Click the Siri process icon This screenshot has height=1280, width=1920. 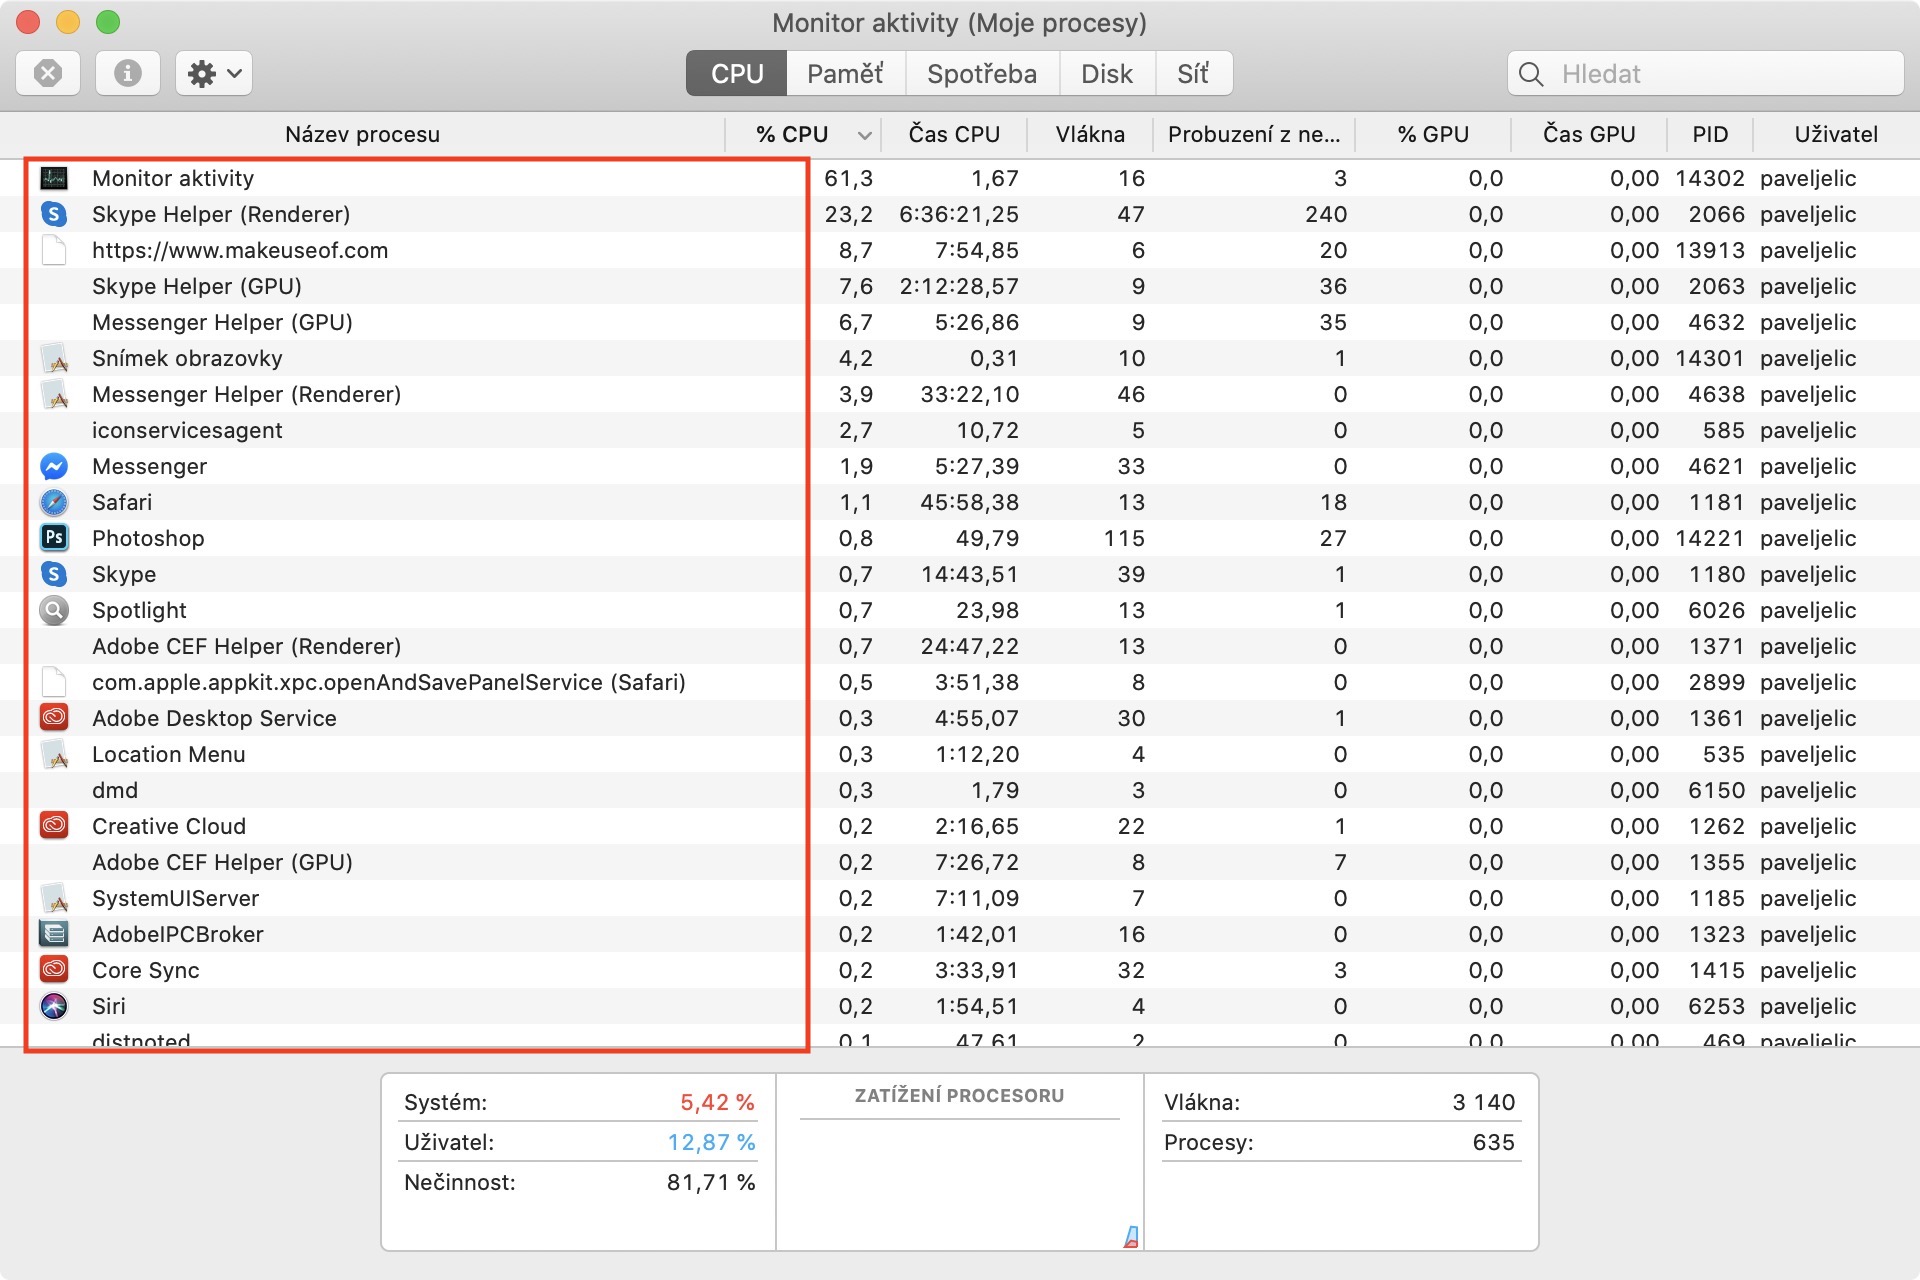point(54,1006)
